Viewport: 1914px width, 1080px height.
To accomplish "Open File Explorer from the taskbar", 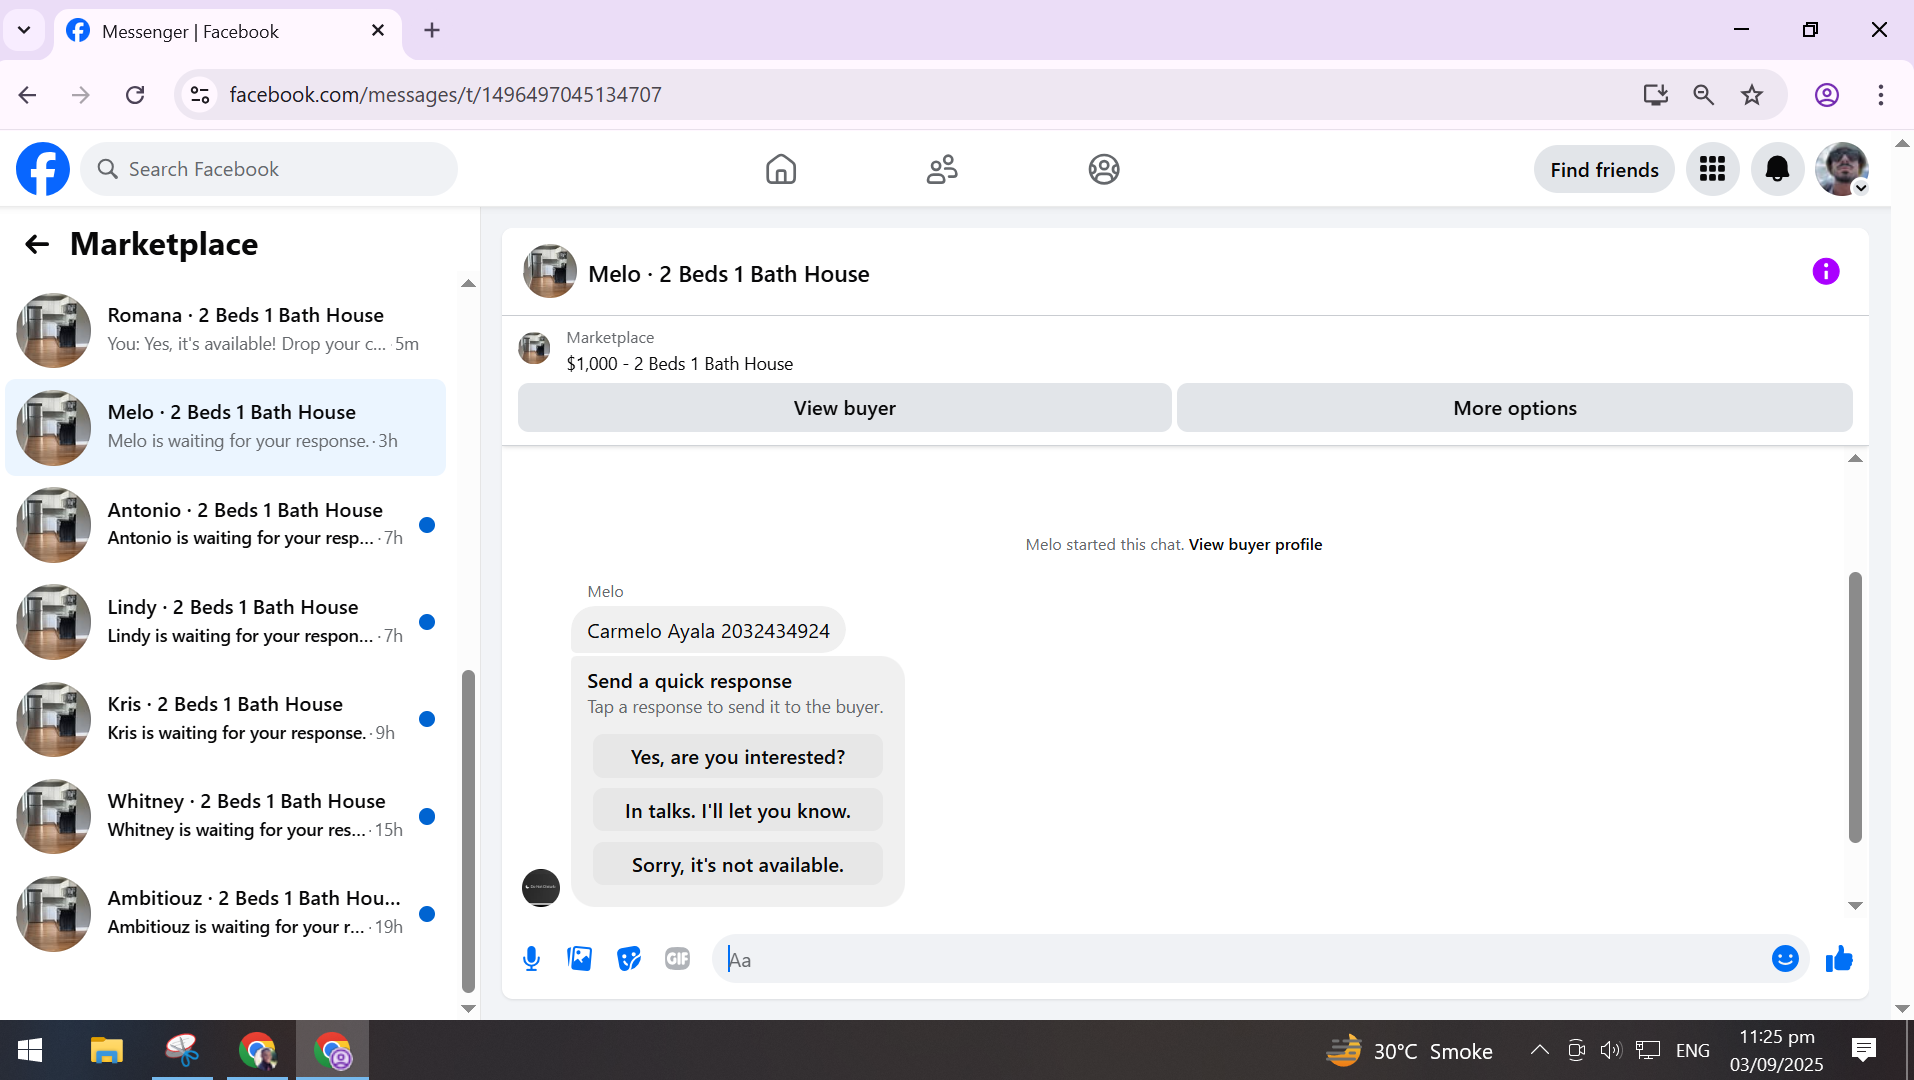I will click(106, 1050).
